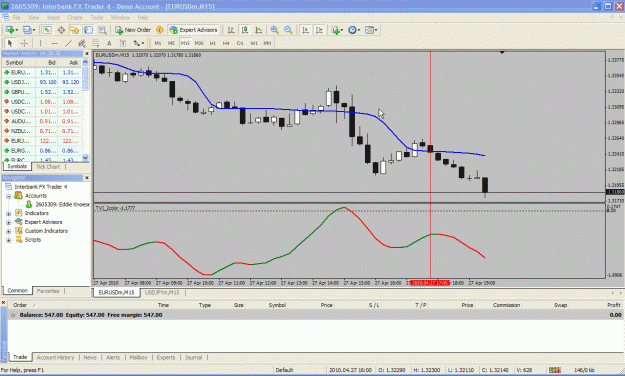Select the H4 timeframe
This screenshot has height=376, width=625.
[226, 43]
